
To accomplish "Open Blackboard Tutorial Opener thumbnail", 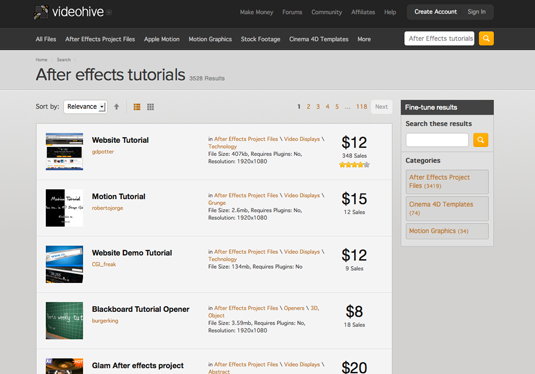I will click(64, 320).
